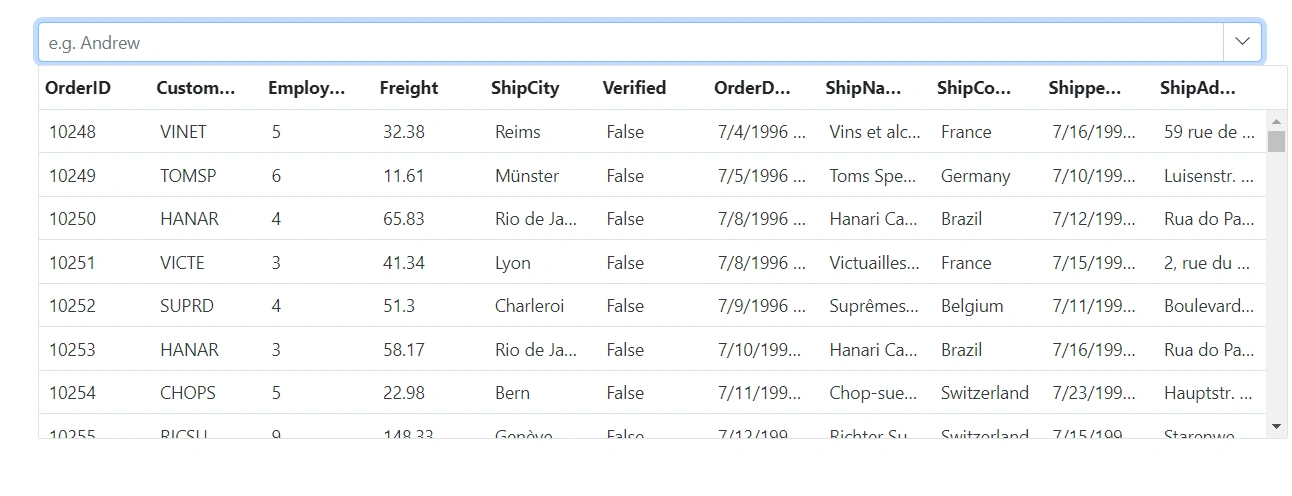Click the Münster ship city cell
1292x496 pixels.
tap(527, 176)
